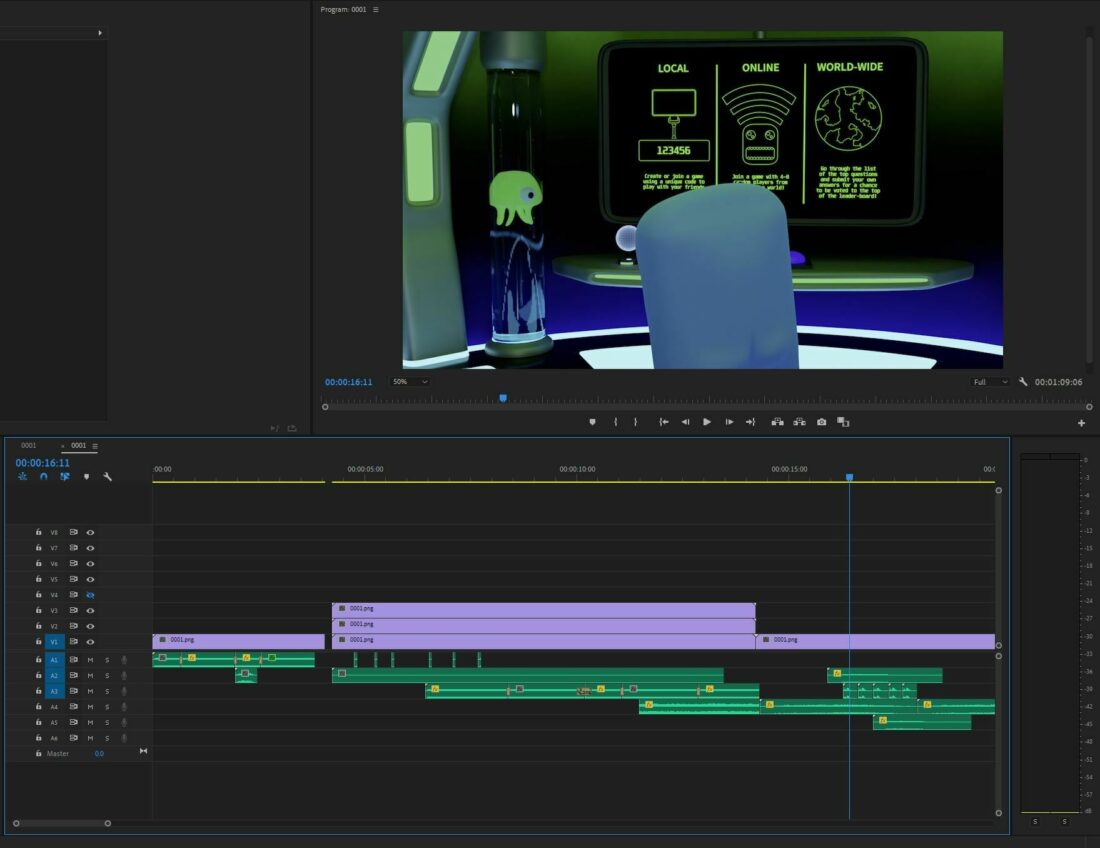Select 0001.png clip on track V2
The width and height of the screenshot is (1100, 848).
pyautogui.click(x=544, y=624)
